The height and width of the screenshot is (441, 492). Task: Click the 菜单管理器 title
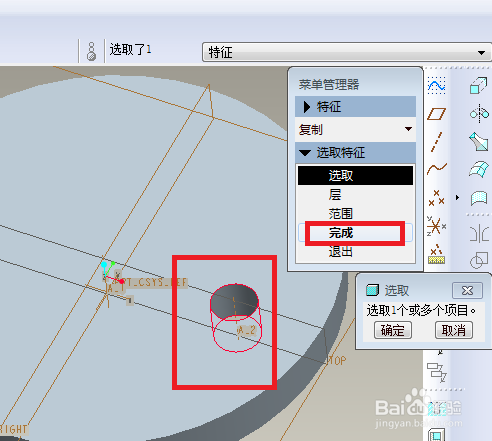pyautogui.click(x=329, y=84)
